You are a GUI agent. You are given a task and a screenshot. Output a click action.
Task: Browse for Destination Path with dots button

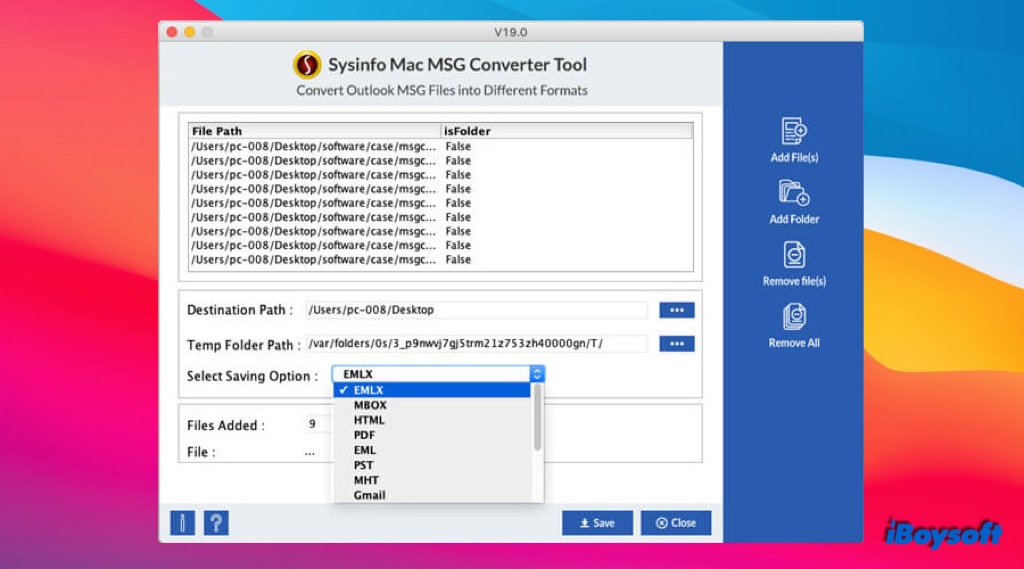point(677,310)
